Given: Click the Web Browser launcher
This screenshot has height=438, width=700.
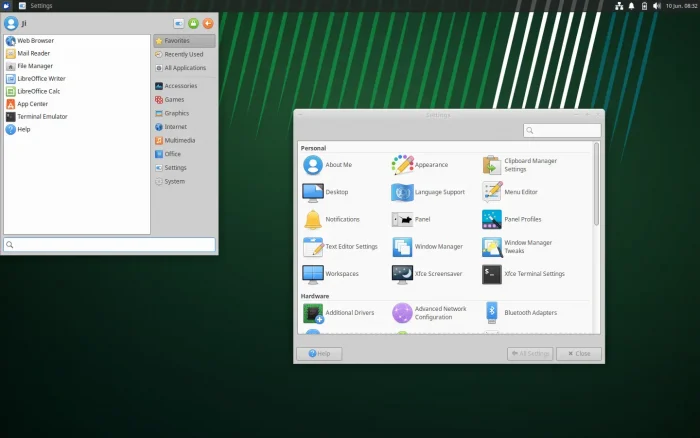Looking at the screenshot, I should coord(36,41).
